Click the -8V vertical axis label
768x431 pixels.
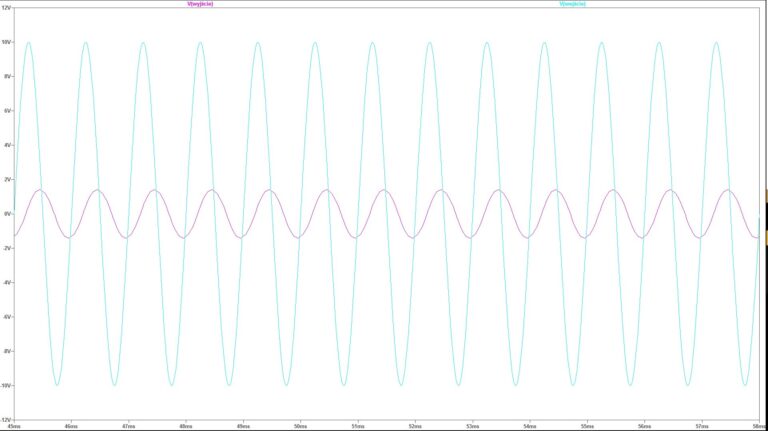click(x=5, y=351)
